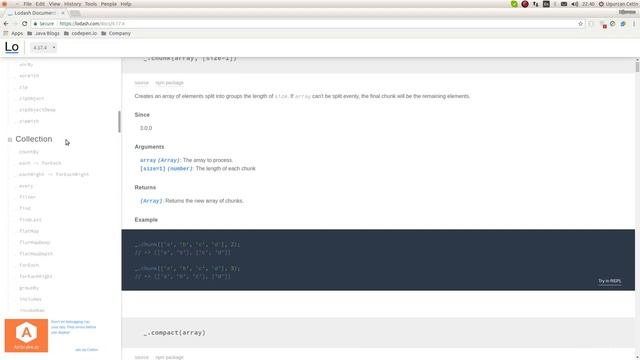Open the codepen.io bookmark folder

pos(80,33)
